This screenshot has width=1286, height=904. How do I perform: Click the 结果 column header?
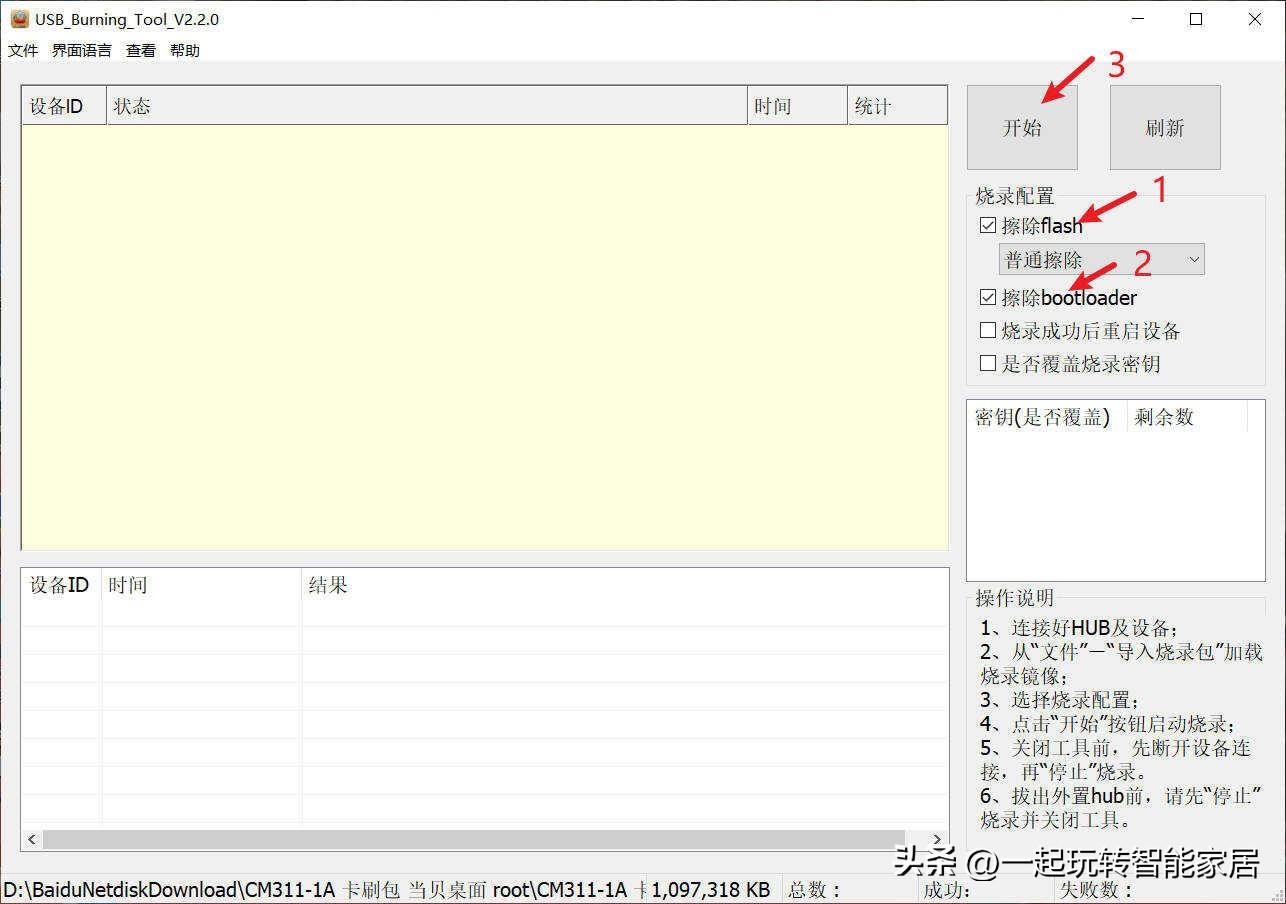(x=625, y=585)
